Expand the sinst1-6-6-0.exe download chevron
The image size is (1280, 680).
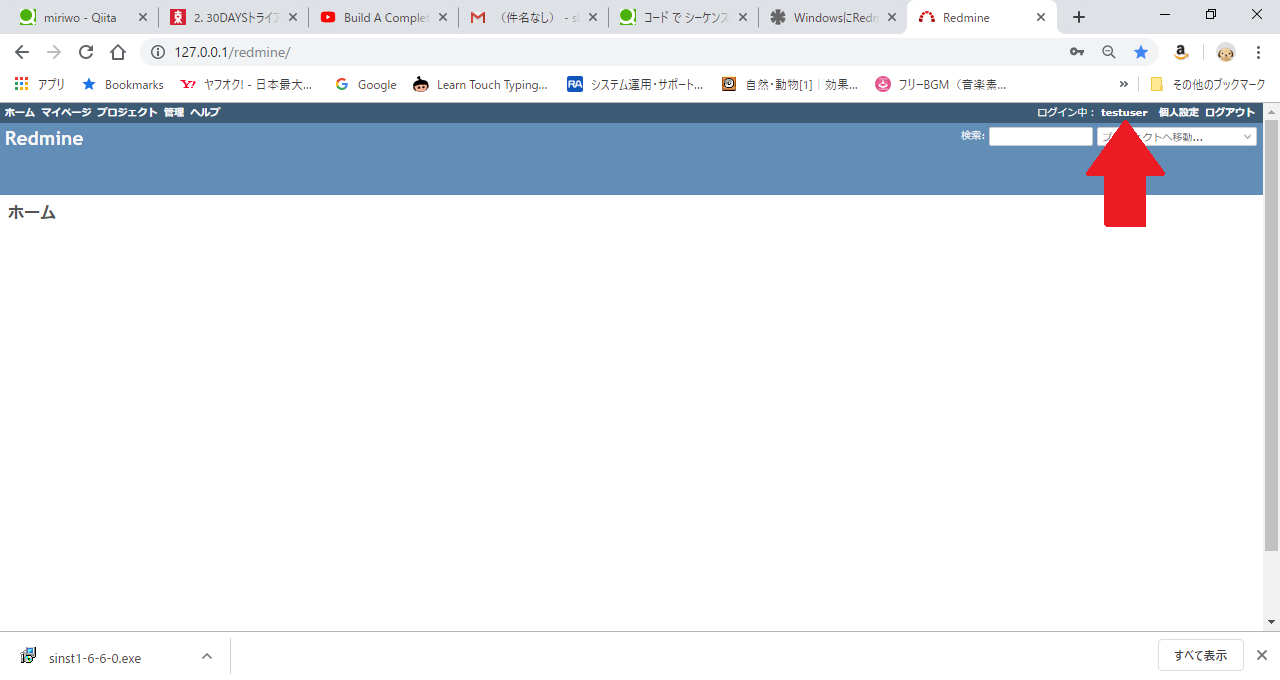tap(207, 657)
